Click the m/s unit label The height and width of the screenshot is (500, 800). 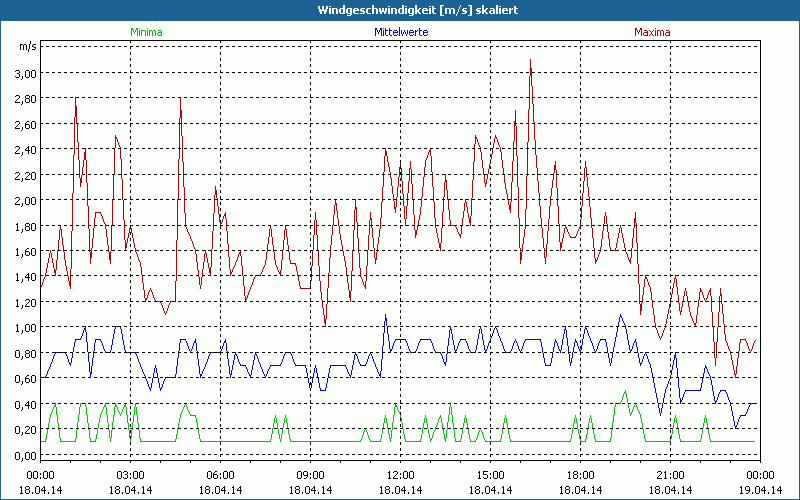pyautogui.click(x=26, y=47)
